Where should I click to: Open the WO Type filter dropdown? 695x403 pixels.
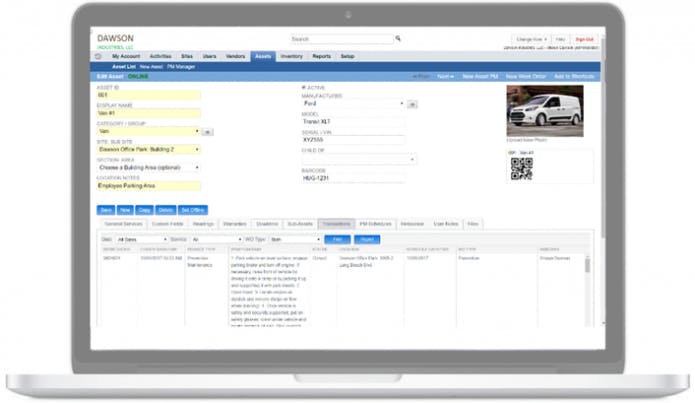[295, 239]
